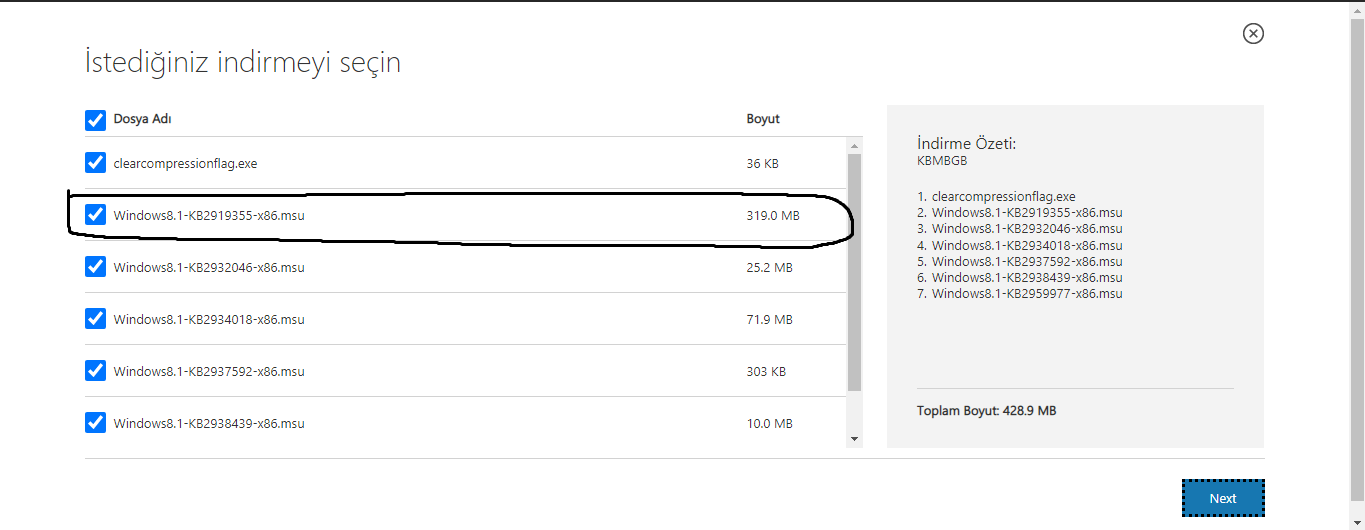Click the Next button
This screenshot has height=530, width=1365.
[x=1223, y=498]
